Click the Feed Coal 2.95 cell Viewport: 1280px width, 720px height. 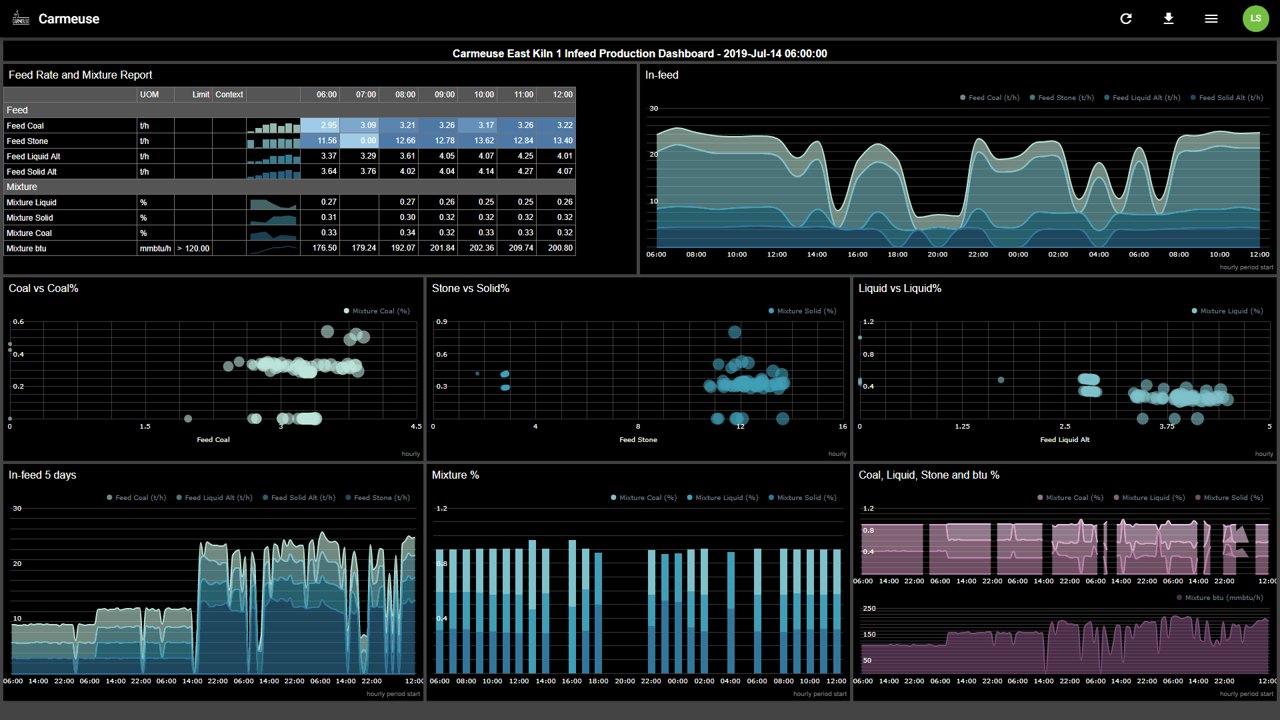[320, 126]
